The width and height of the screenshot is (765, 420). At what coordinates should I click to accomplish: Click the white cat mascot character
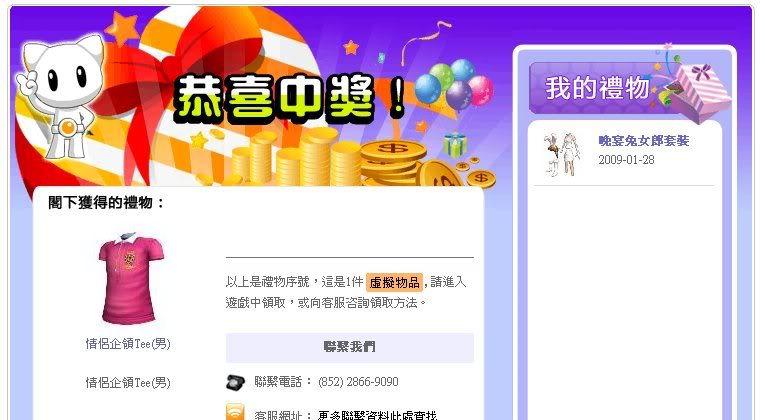tap(59, 96)
